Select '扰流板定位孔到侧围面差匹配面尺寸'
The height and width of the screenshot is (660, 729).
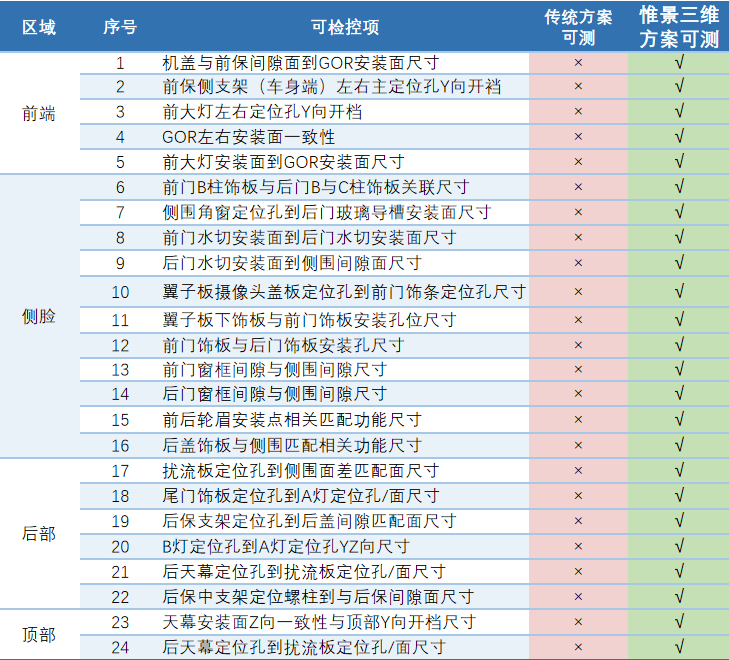point(300,471)
